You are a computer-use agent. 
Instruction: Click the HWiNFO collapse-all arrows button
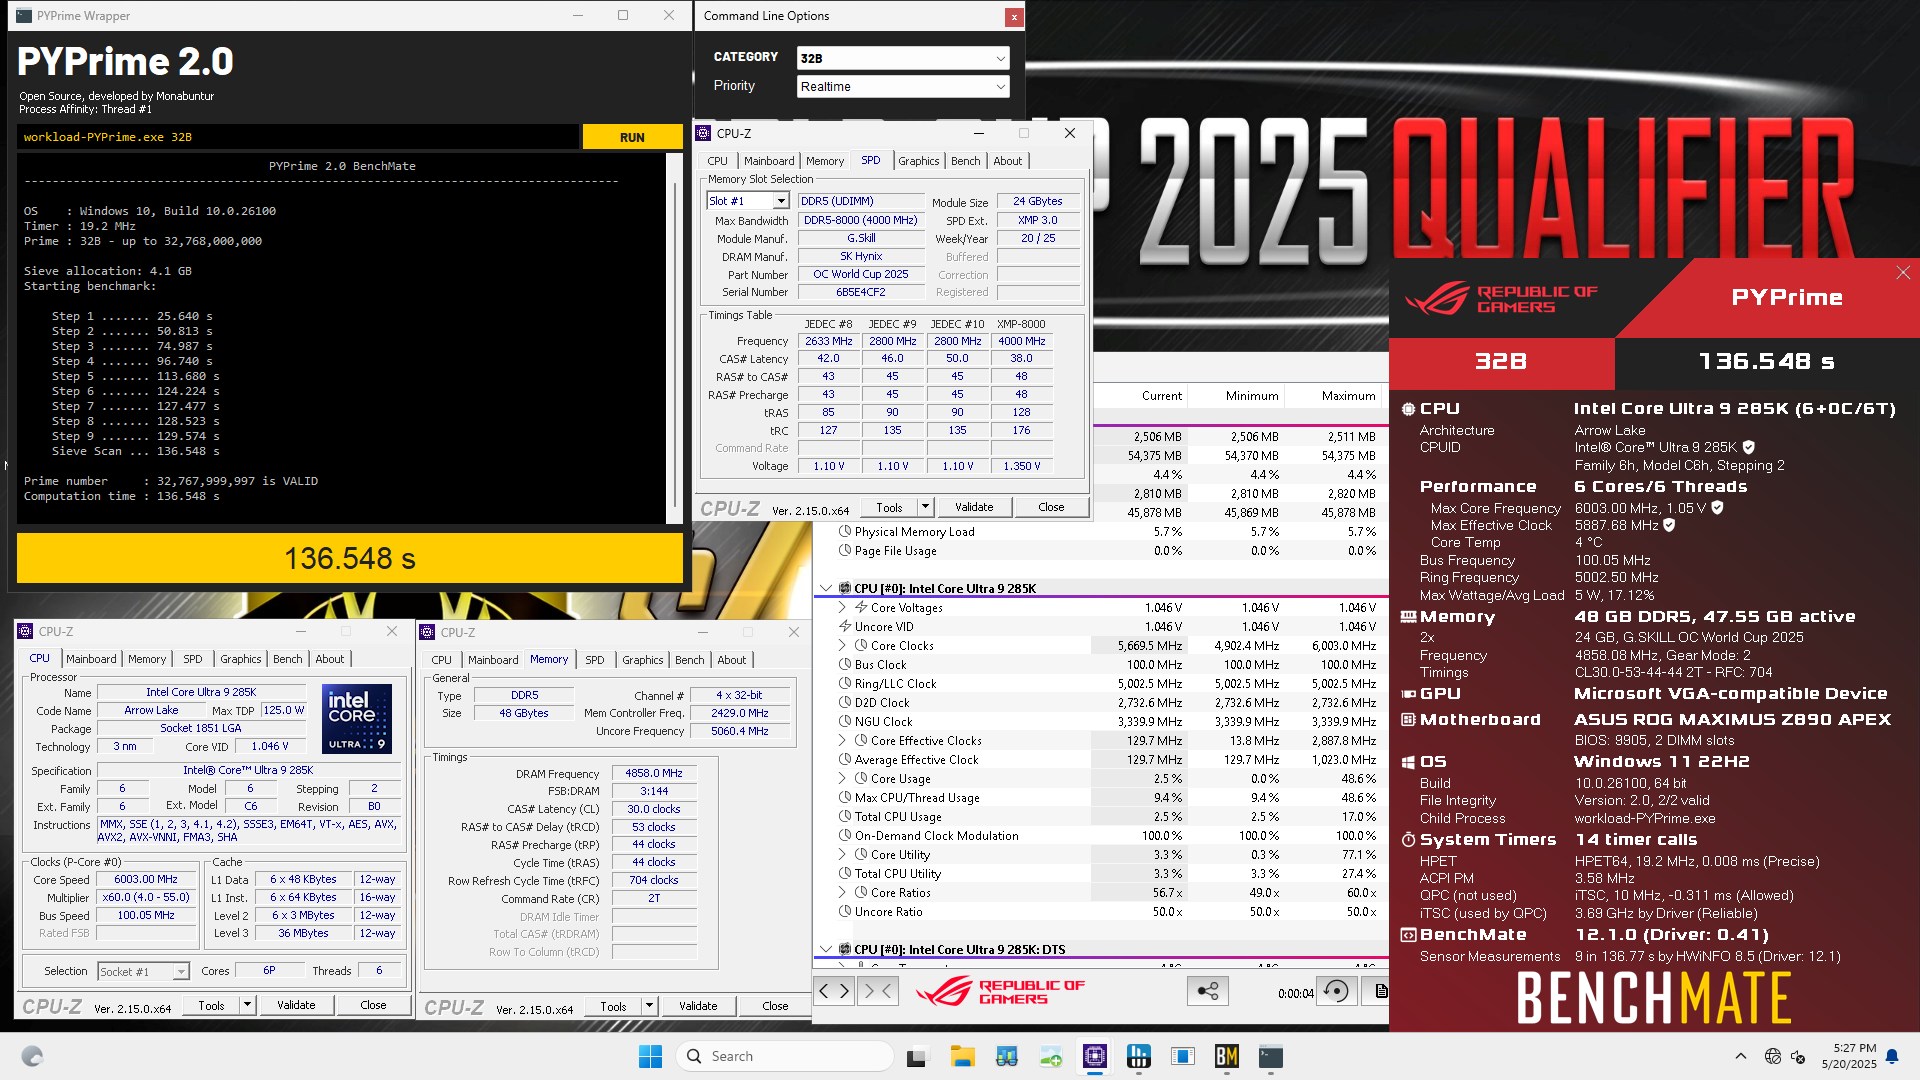pyautogui.click(x=877, y=991)
